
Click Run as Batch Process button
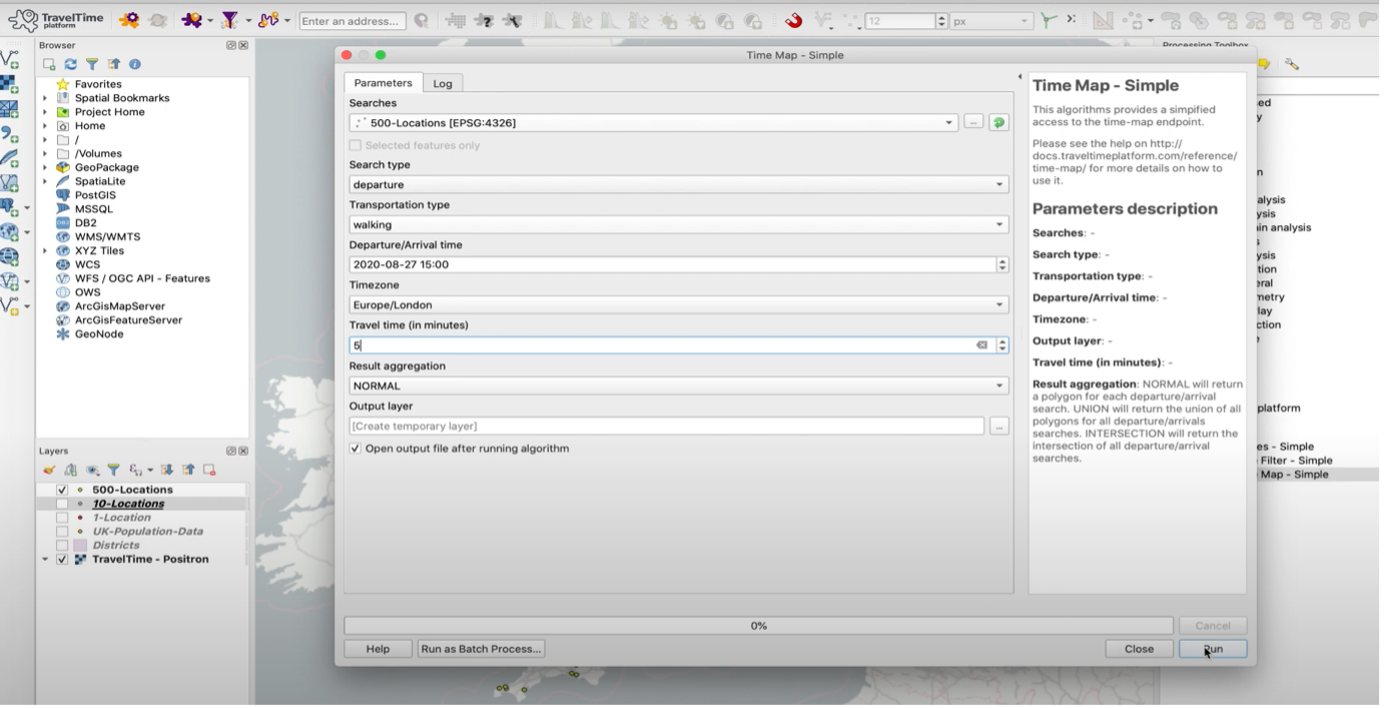(x=481, y=649)
